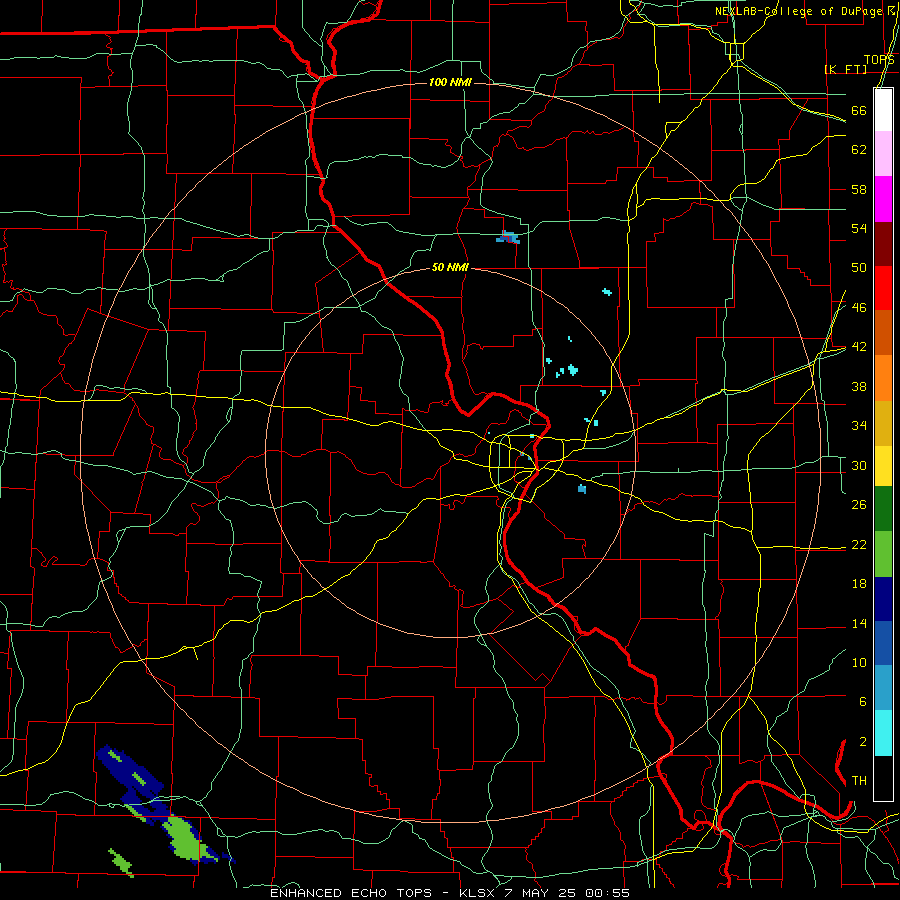900x900 pixels.
Task: Click the "TH" legend label
Action: [859, 781]
